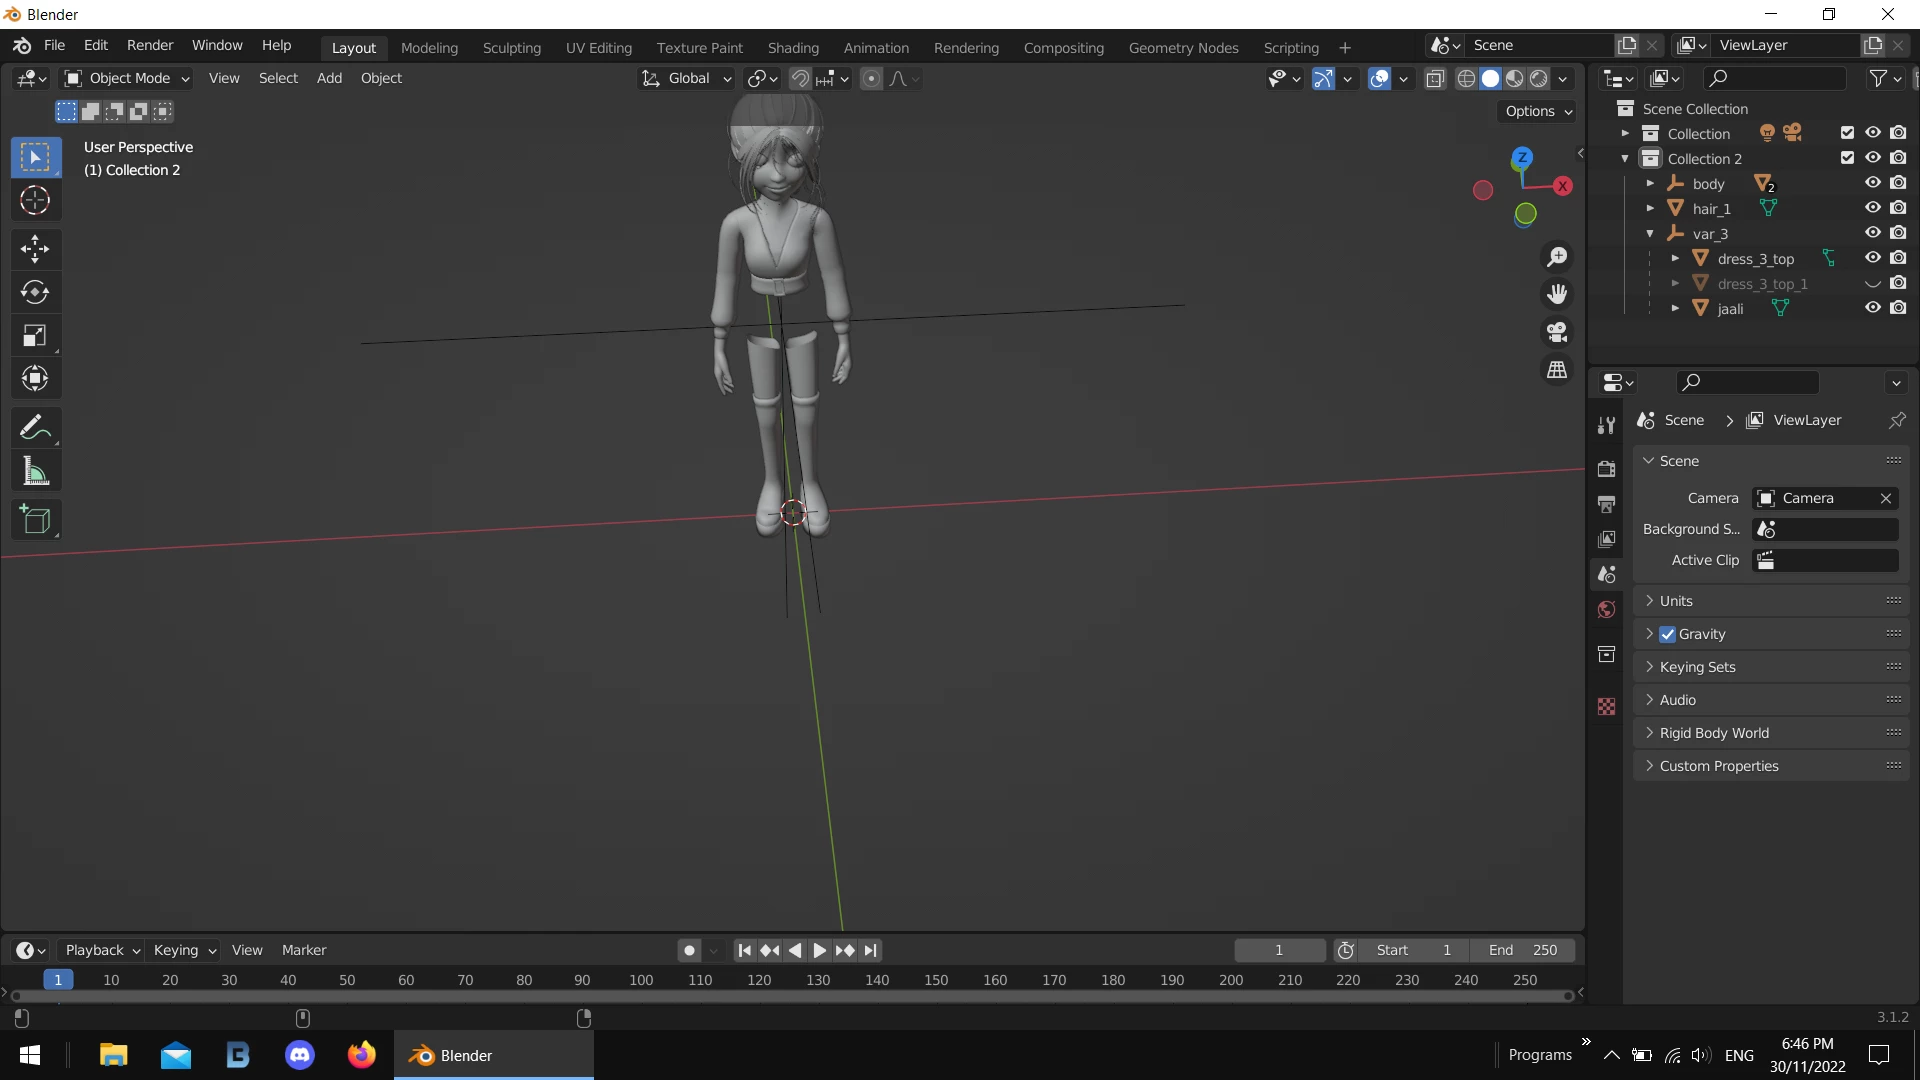Screen dimensions: 1920x1080
Task: Open Object Mode dropdown
Action: [127, 78]
